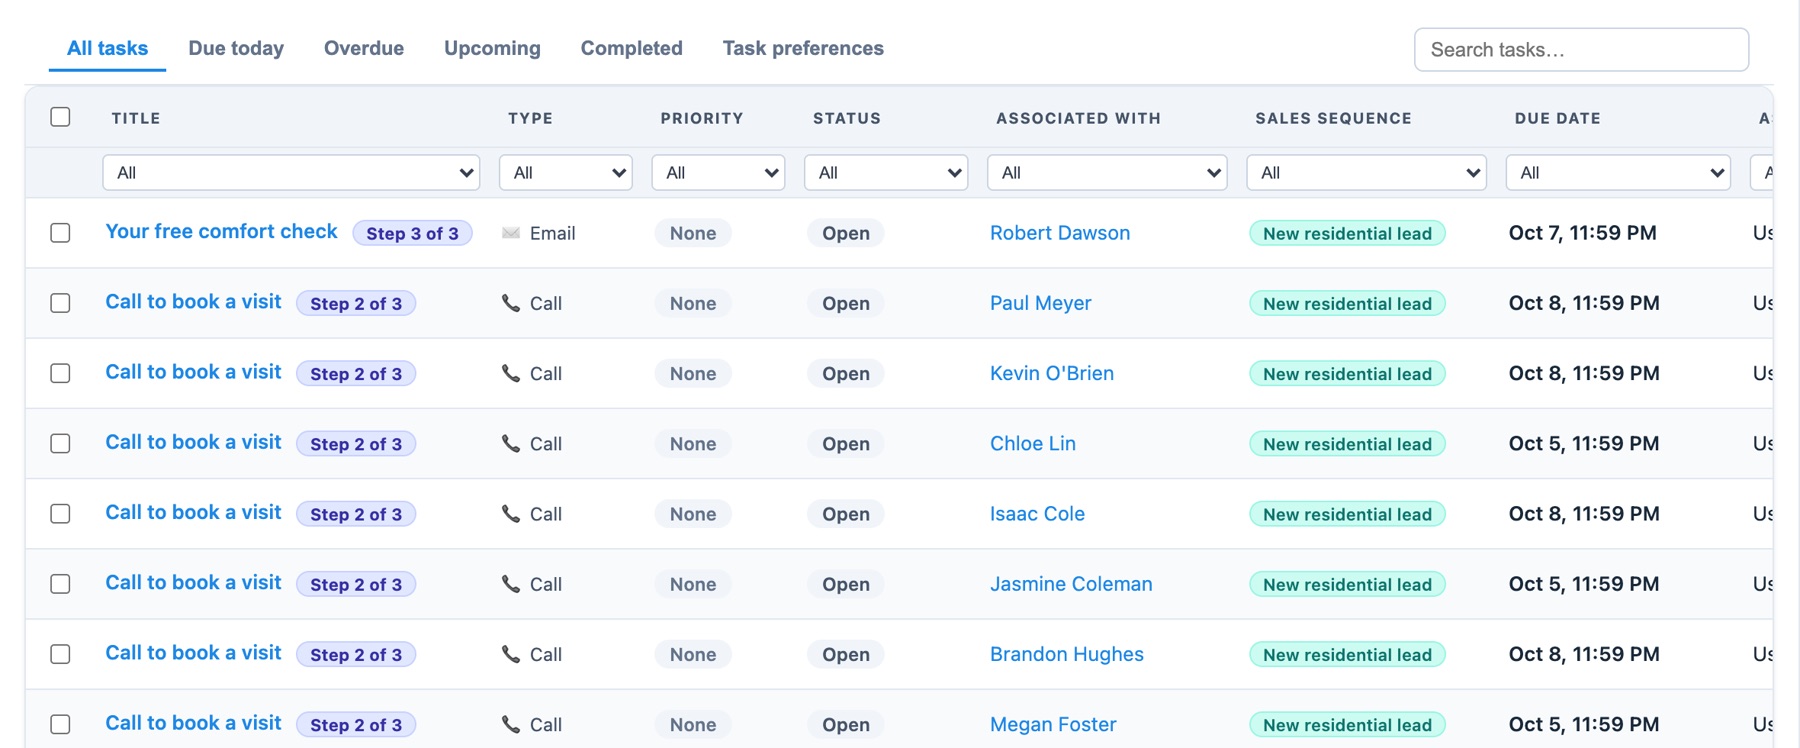Click the Search tasks input field

pyautogui.click(x=1581, y=50)
